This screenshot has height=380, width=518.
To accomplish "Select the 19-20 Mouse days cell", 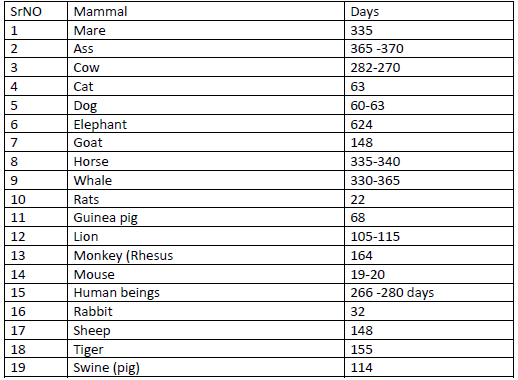I will coord(429,274).
